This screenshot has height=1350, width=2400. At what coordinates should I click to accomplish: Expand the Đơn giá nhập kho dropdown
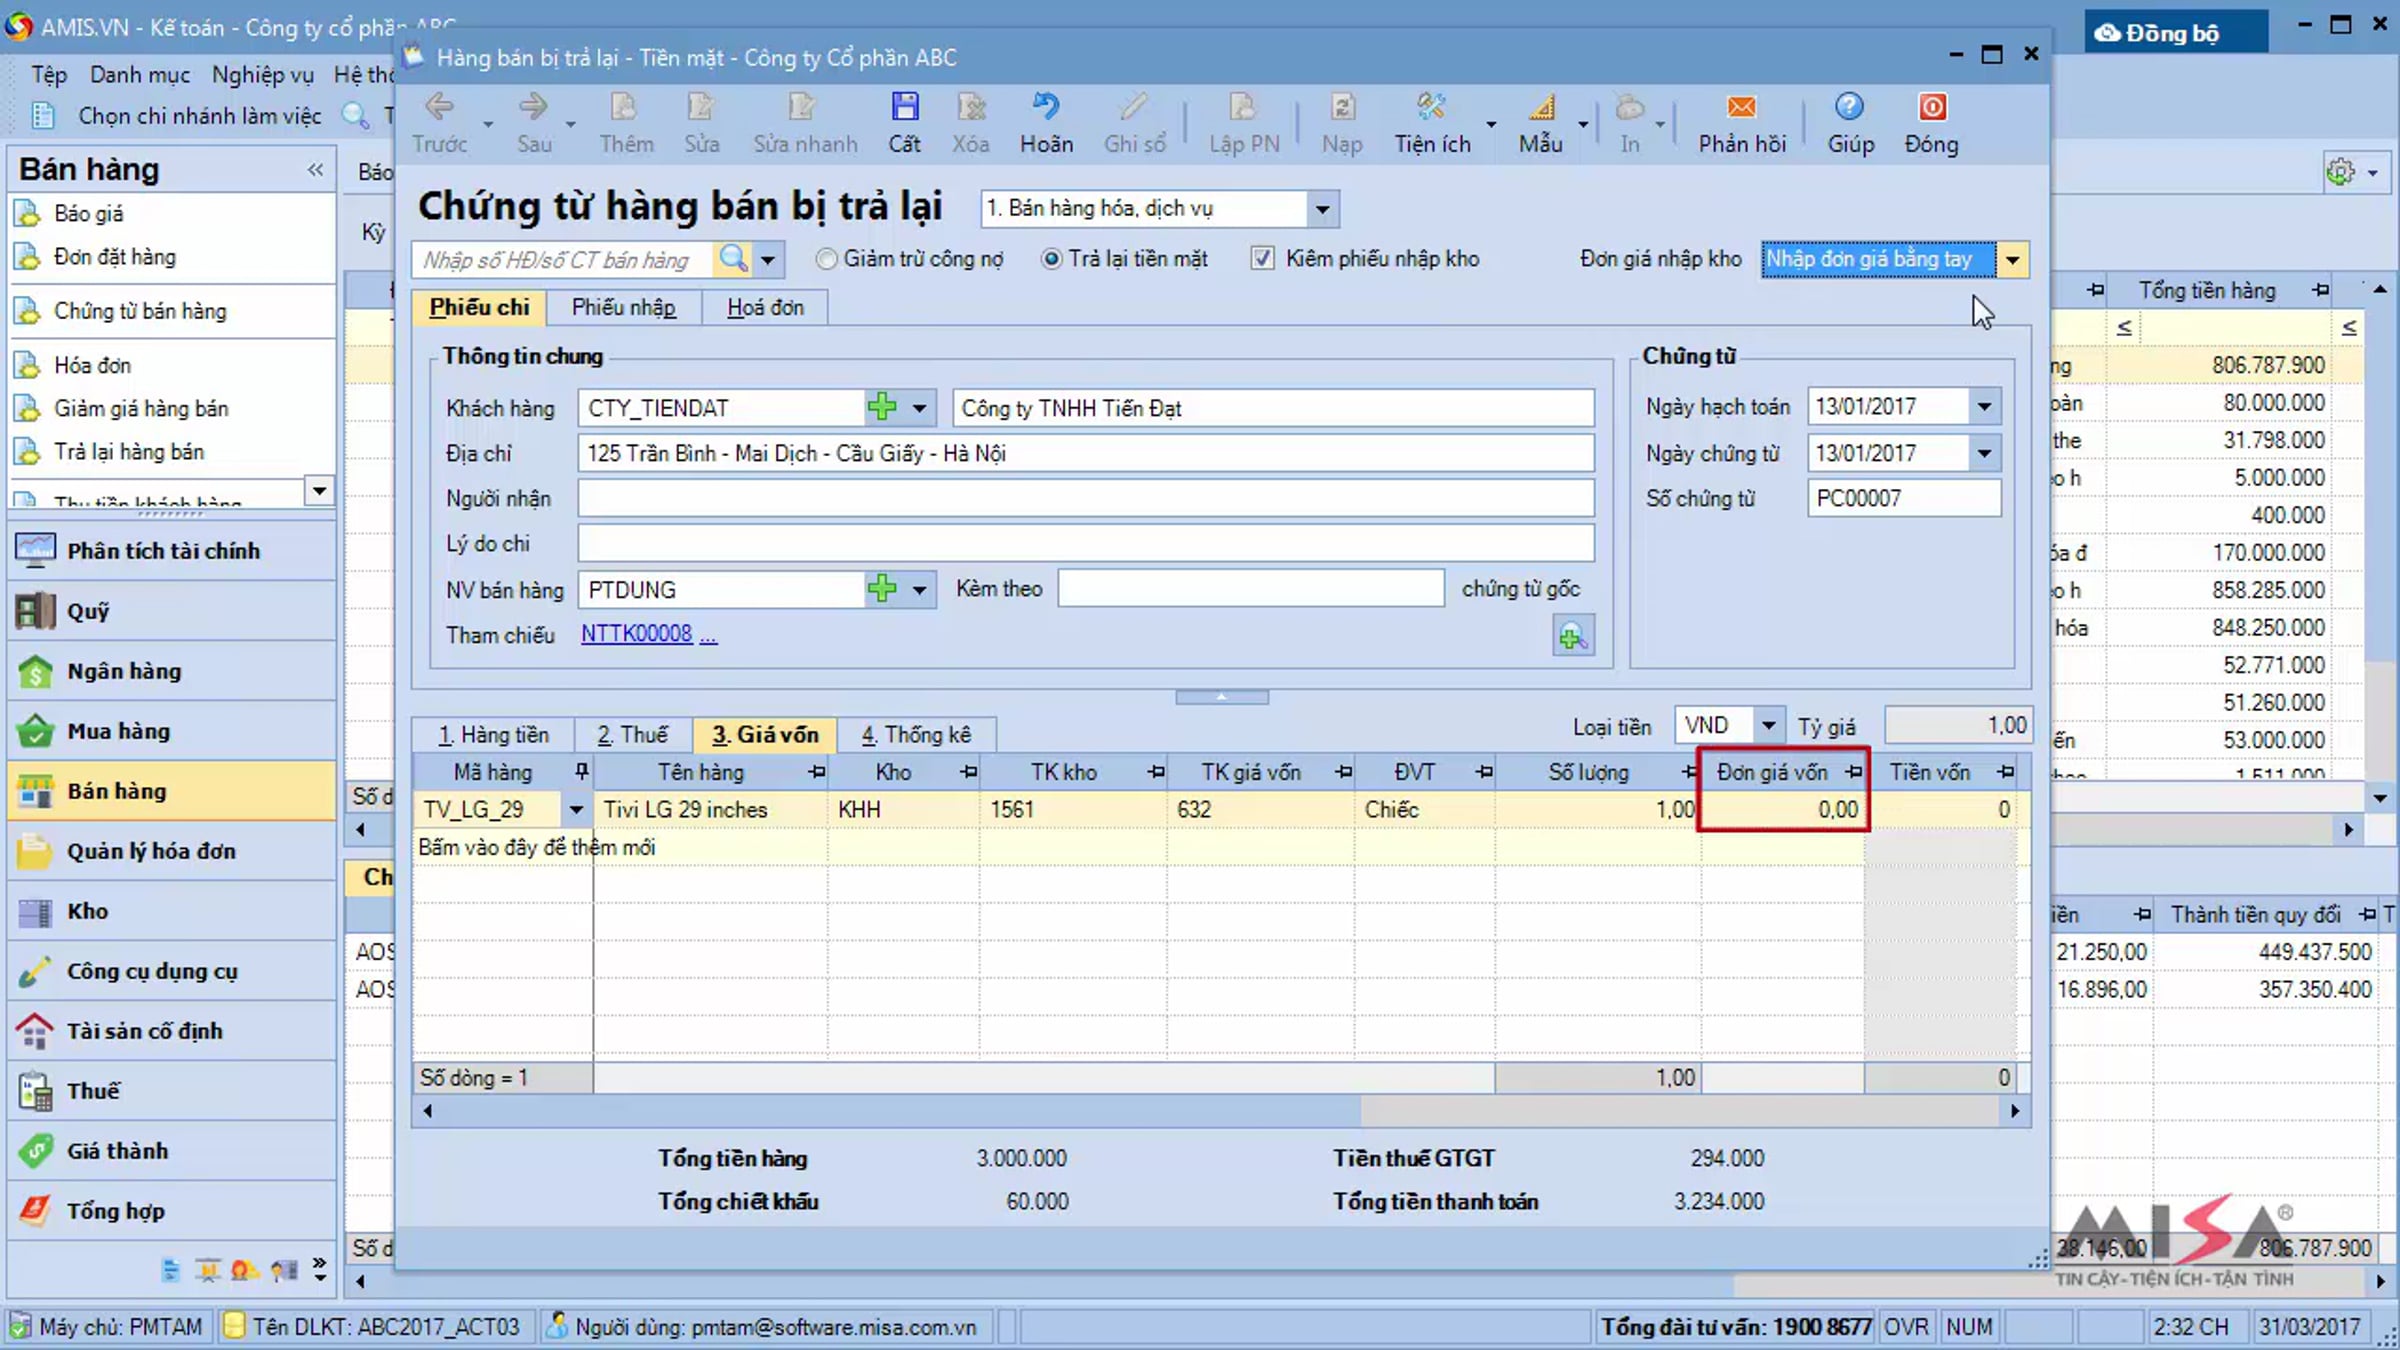(2012, 260)
